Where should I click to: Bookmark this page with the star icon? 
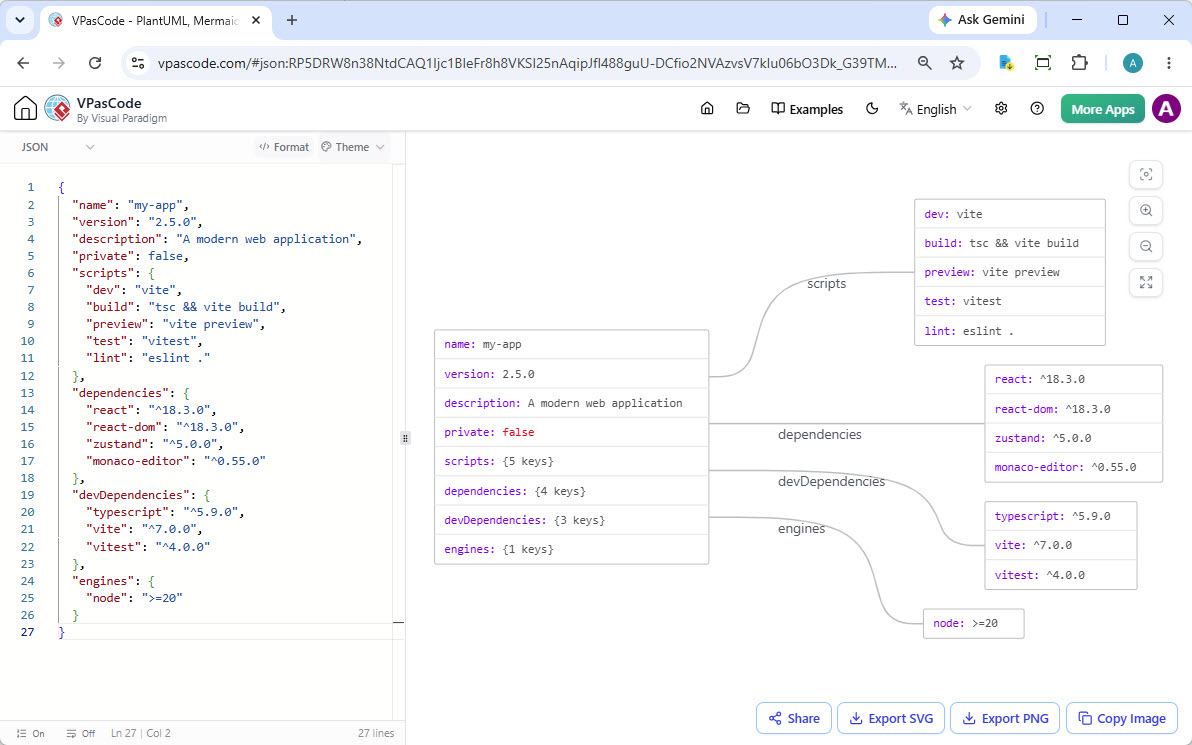pos(957,63)
